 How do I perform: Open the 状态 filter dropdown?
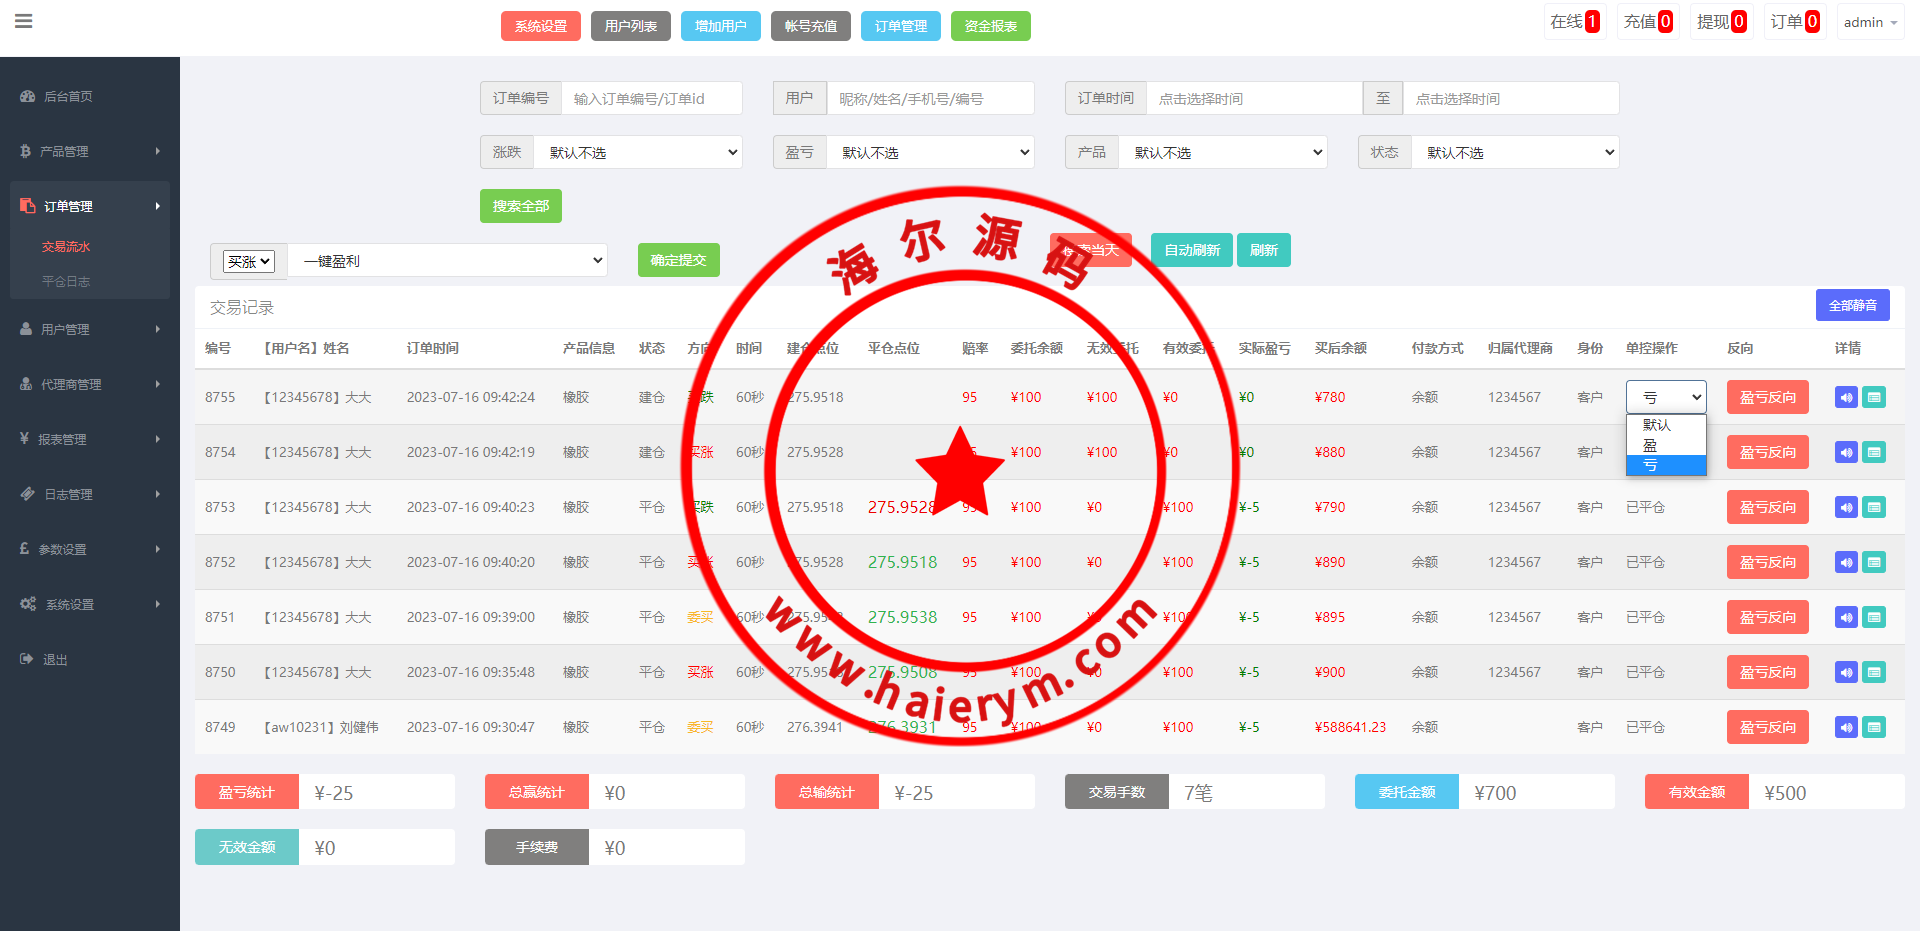point(1514,152)
